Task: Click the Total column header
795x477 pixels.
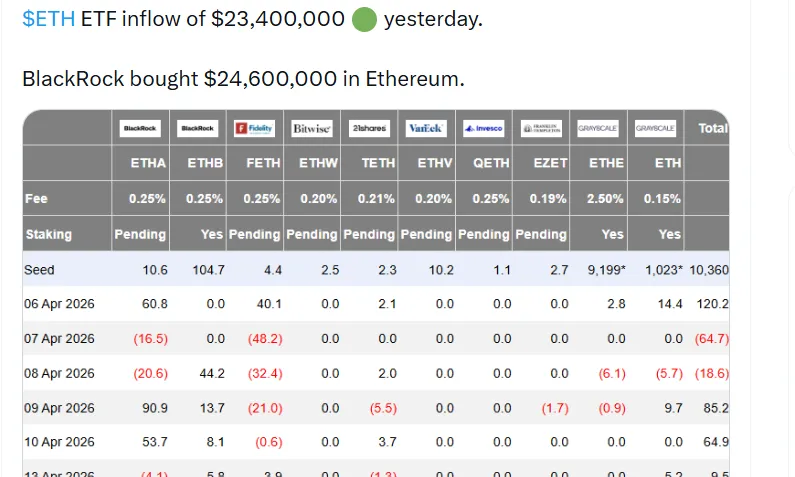Action: 713,128
